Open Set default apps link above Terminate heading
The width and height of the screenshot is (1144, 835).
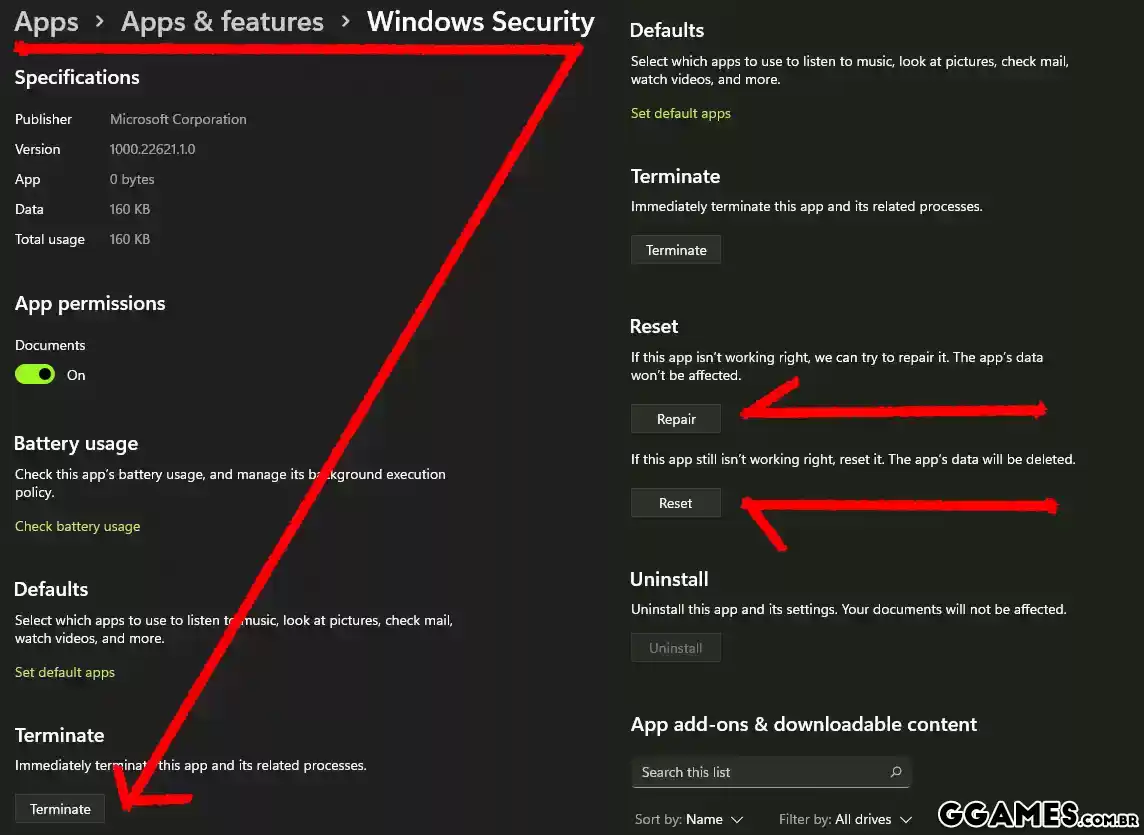pyautogui.click(x=680, y=113)
